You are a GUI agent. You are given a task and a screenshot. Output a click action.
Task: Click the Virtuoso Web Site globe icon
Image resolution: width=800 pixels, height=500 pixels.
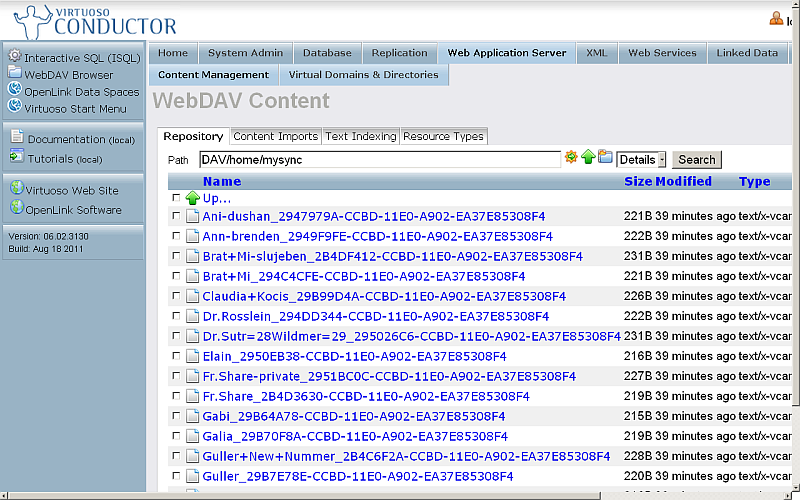tap(17, 189)
